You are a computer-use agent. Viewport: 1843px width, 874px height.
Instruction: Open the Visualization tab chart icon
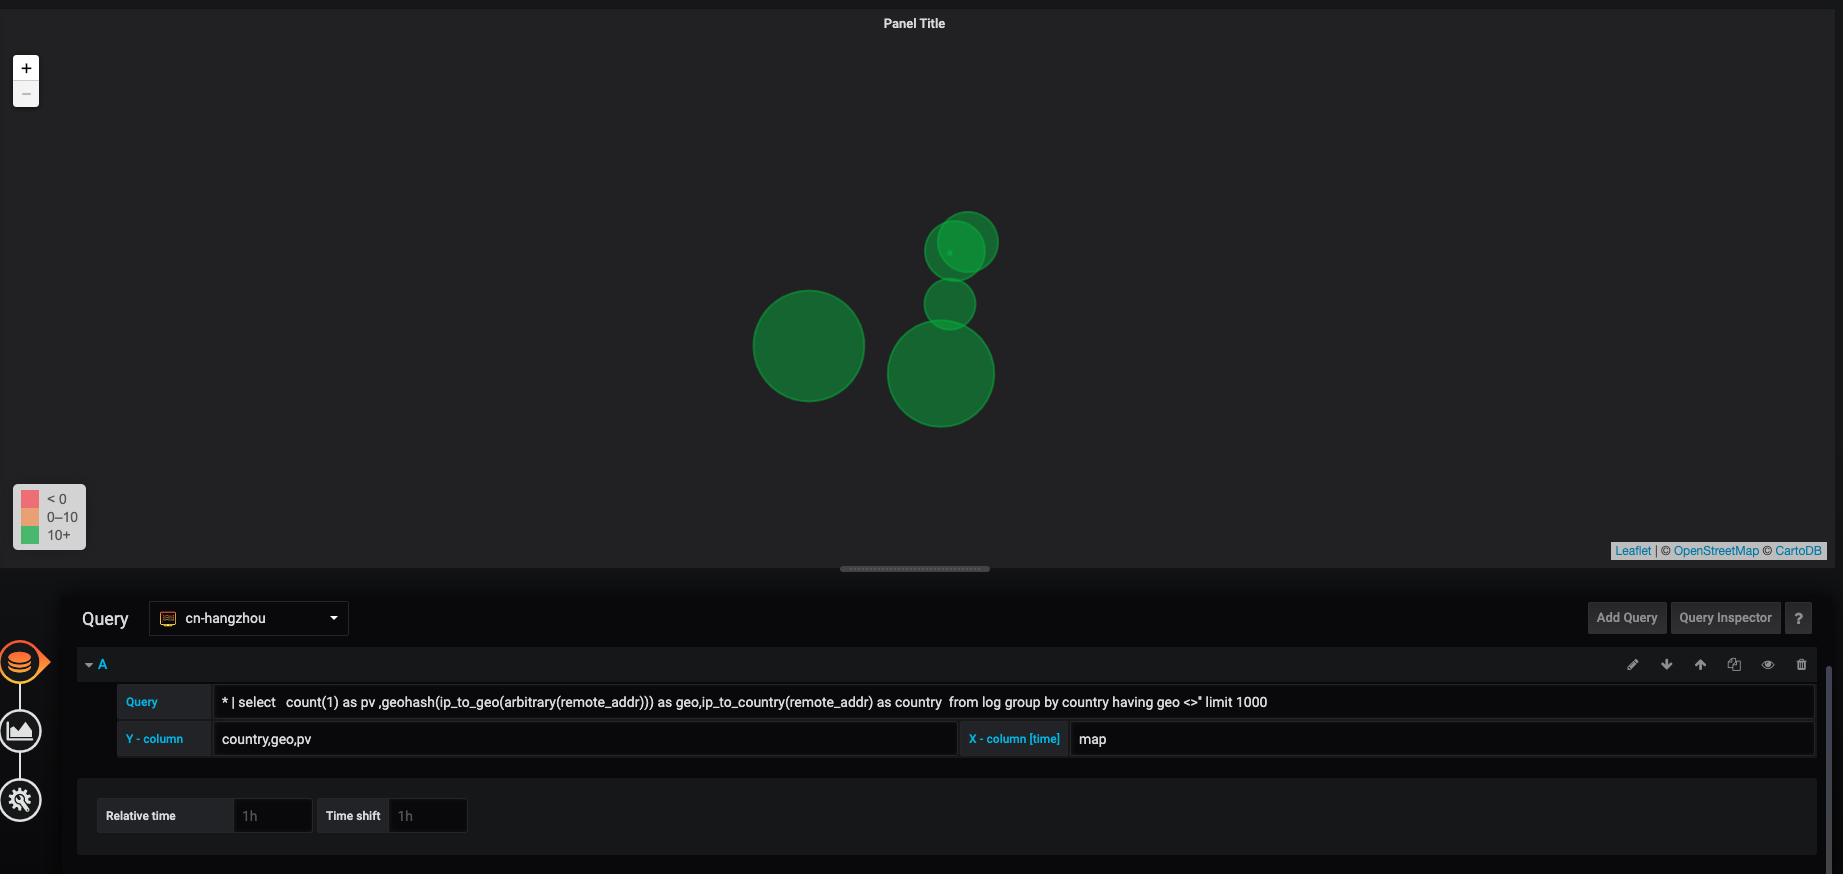coord(20,731)
